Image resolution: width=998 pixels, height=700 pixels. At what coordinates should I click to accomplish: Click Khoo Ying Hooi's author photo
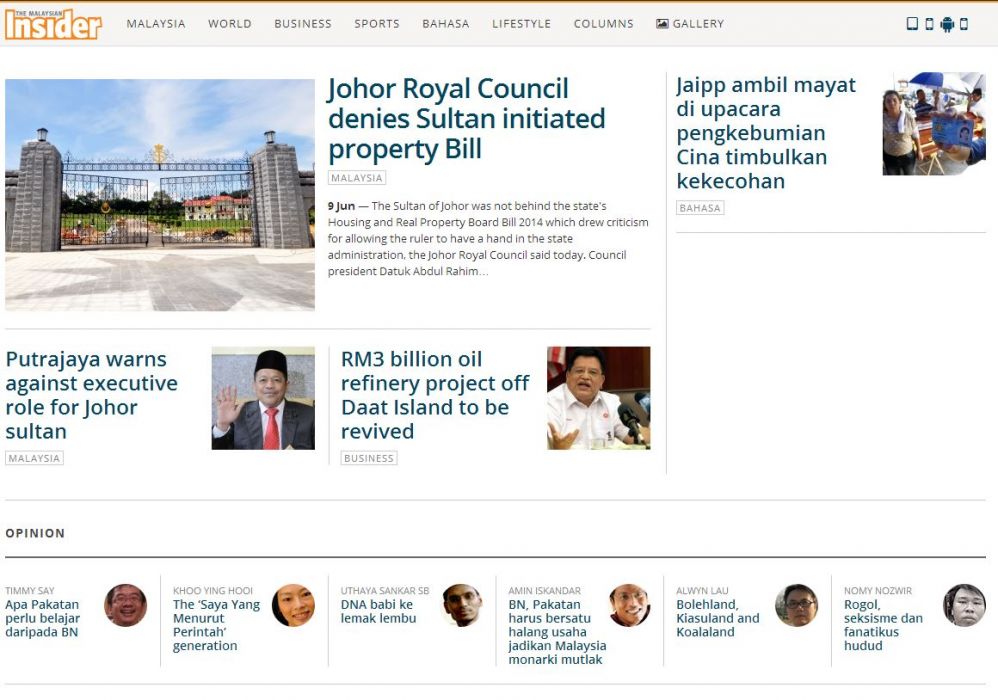[x=293, y=605]
